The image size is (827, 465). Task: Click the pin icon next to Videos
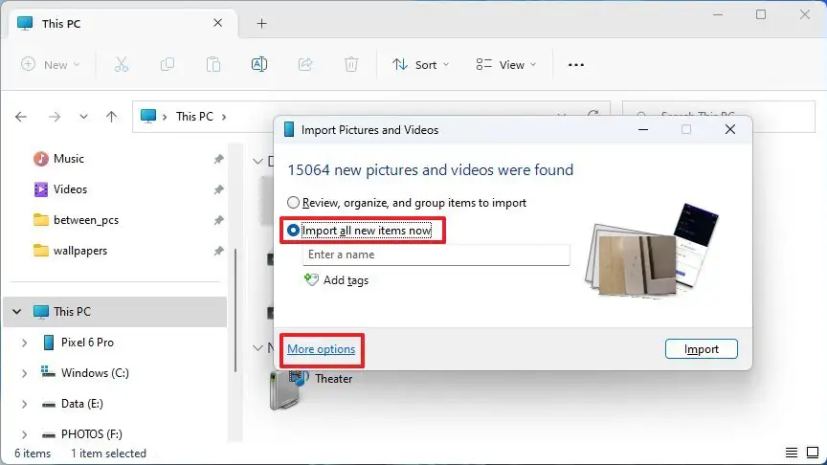[218, 189]
